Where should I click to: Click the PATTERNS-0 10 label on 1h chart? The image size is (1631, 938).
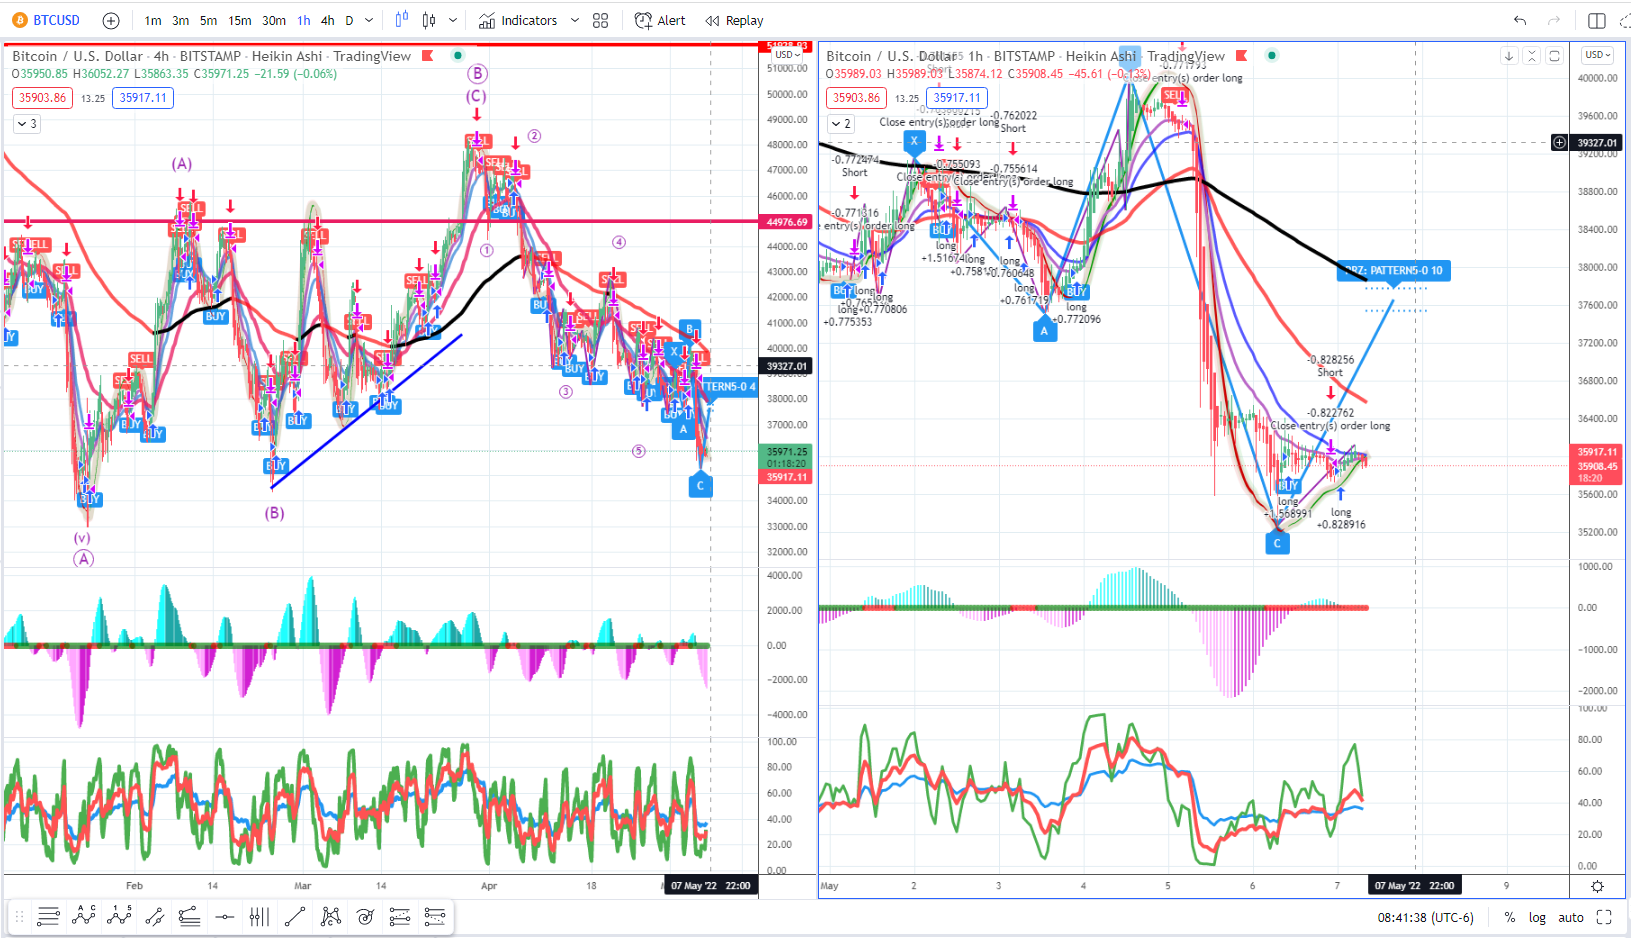coord(1393,270)
